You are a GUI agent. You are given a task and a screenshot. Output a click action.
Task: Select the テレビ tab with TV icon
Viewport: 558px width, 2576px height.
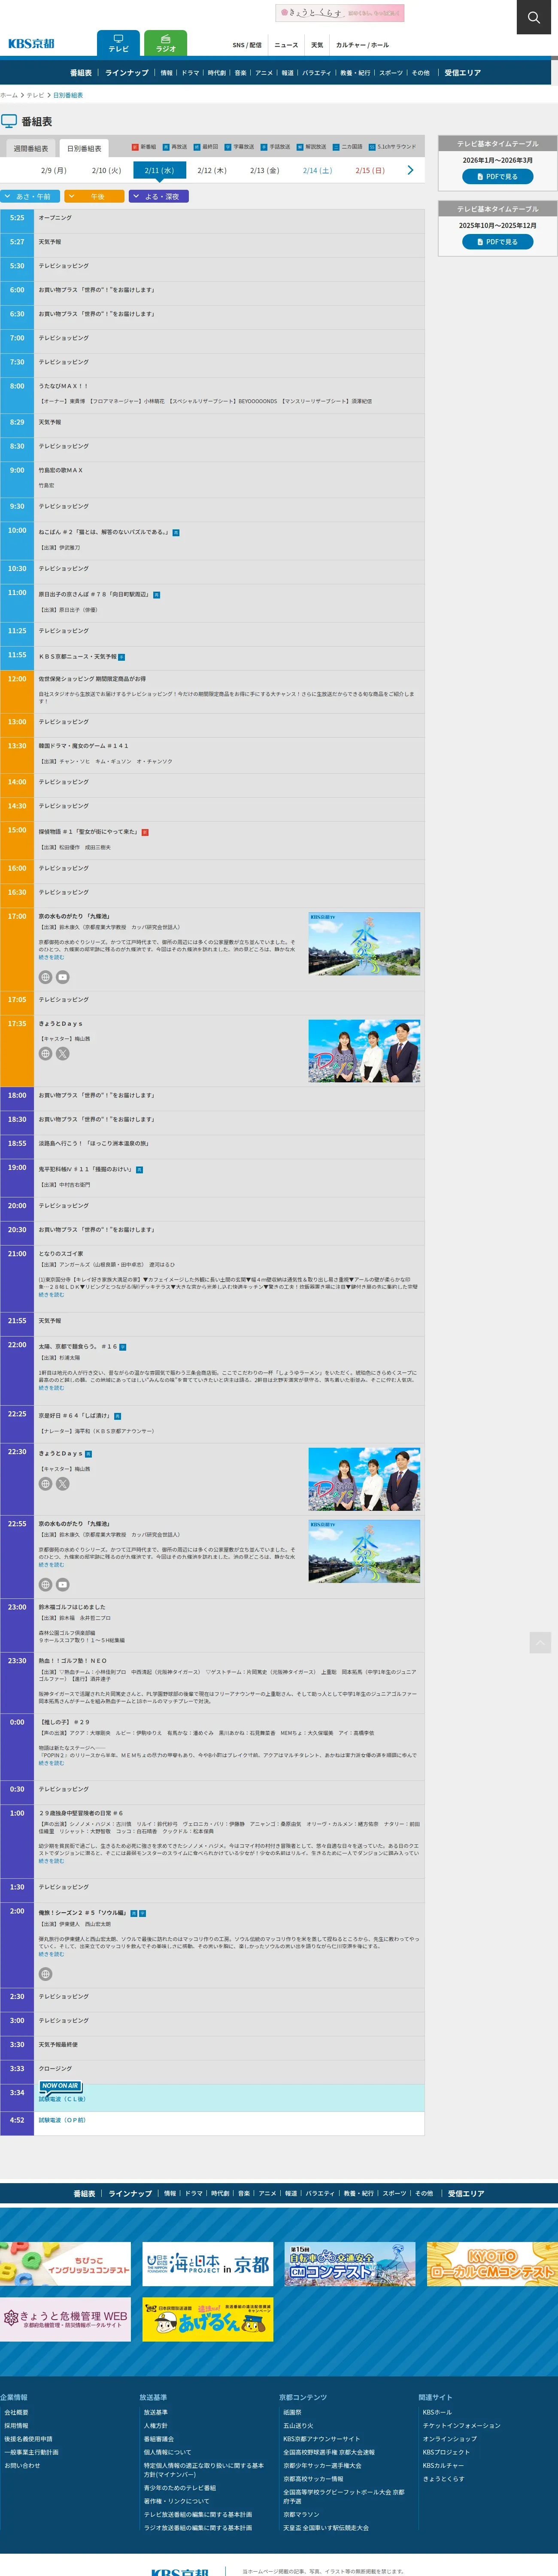click(x=118, y=43)
